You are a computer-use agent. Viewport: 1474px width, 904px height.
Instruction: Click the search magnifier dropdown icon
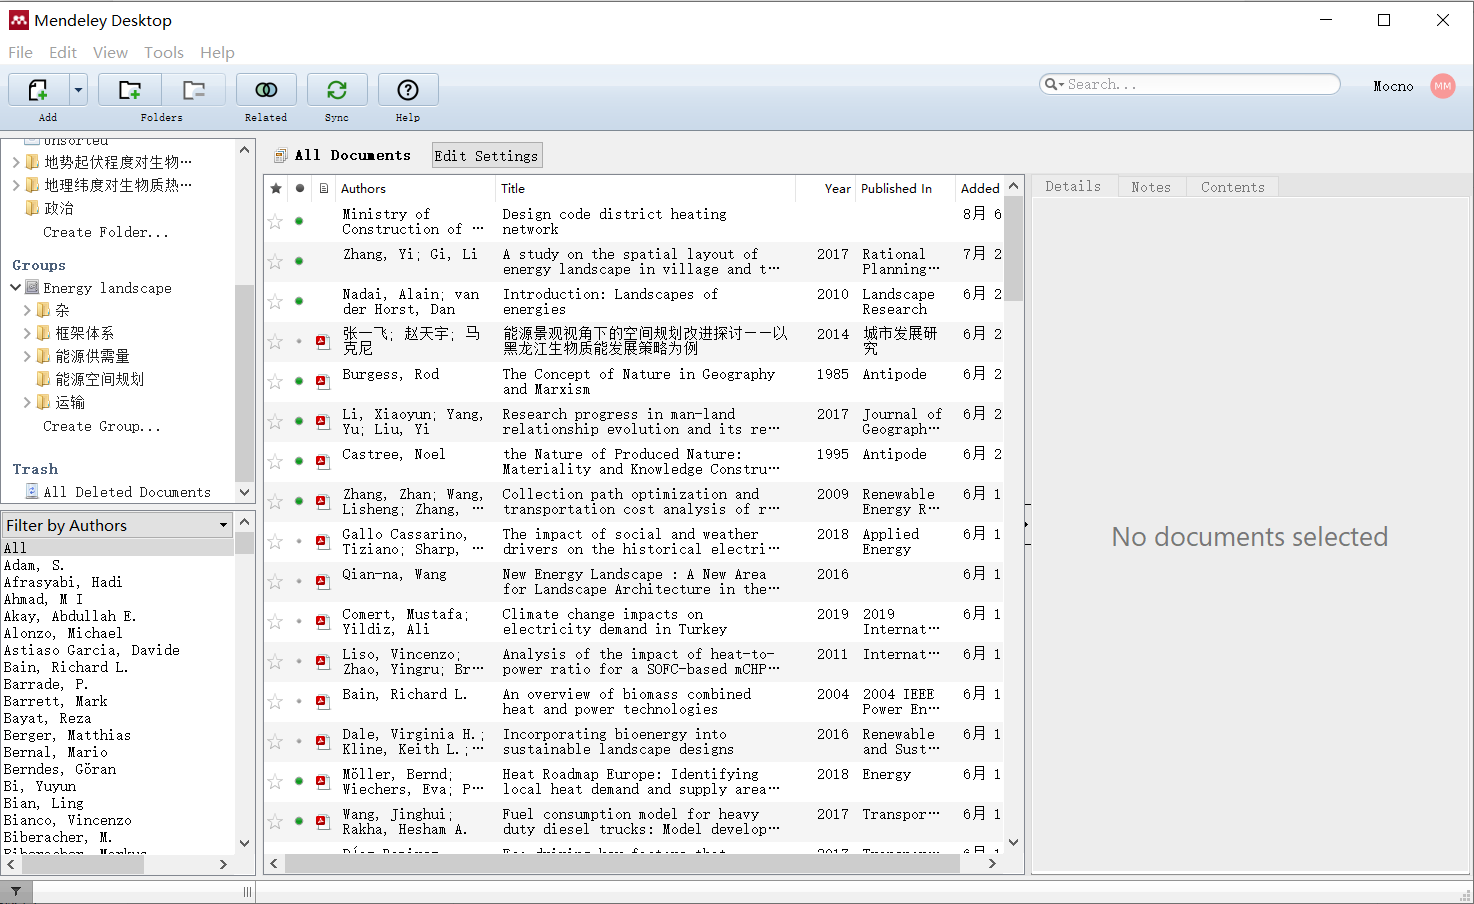1054,85
